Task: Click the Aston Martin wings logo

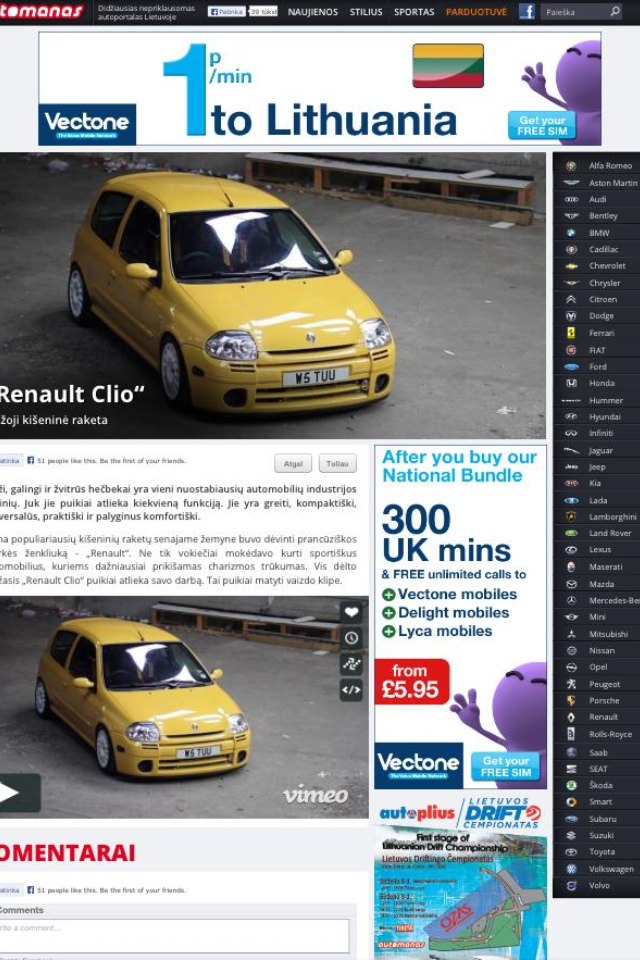Action: pyautogui.click(x=571, y=182)
